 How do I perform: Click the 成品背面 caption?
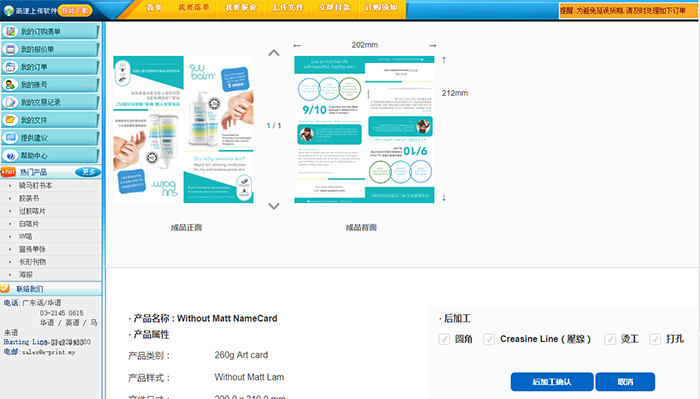[x=361, y=228]
